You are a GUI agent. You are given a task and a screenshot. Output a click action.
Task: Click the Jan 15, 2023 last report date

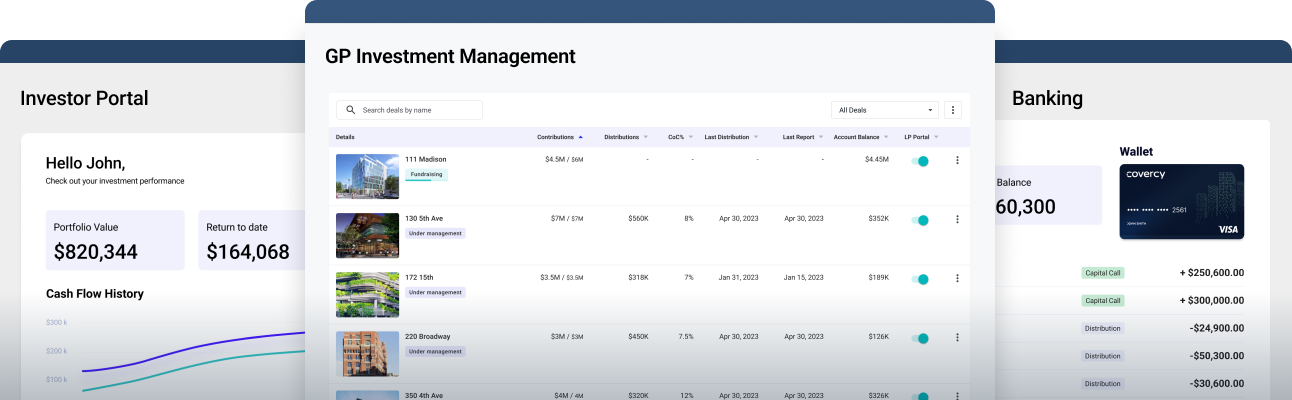[x=804, y=277]
